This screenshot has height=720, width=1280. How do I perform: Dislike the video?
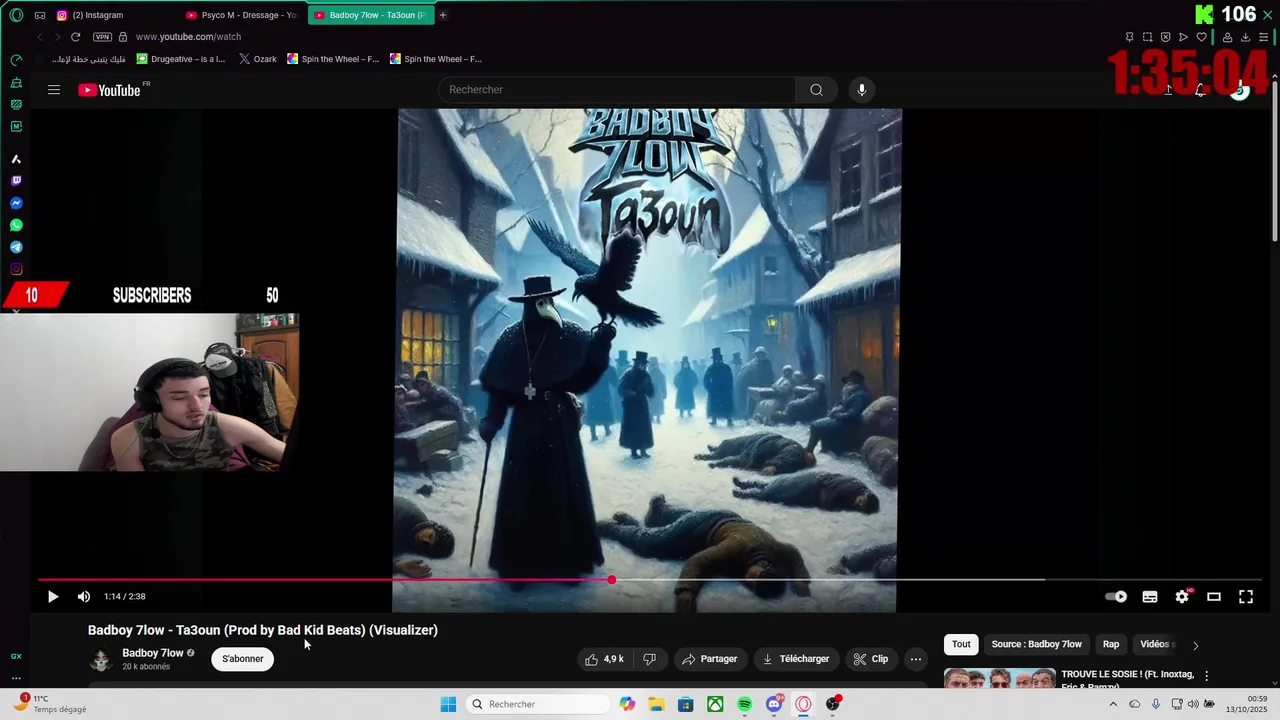pyautogui.click(x=649, y=659)
